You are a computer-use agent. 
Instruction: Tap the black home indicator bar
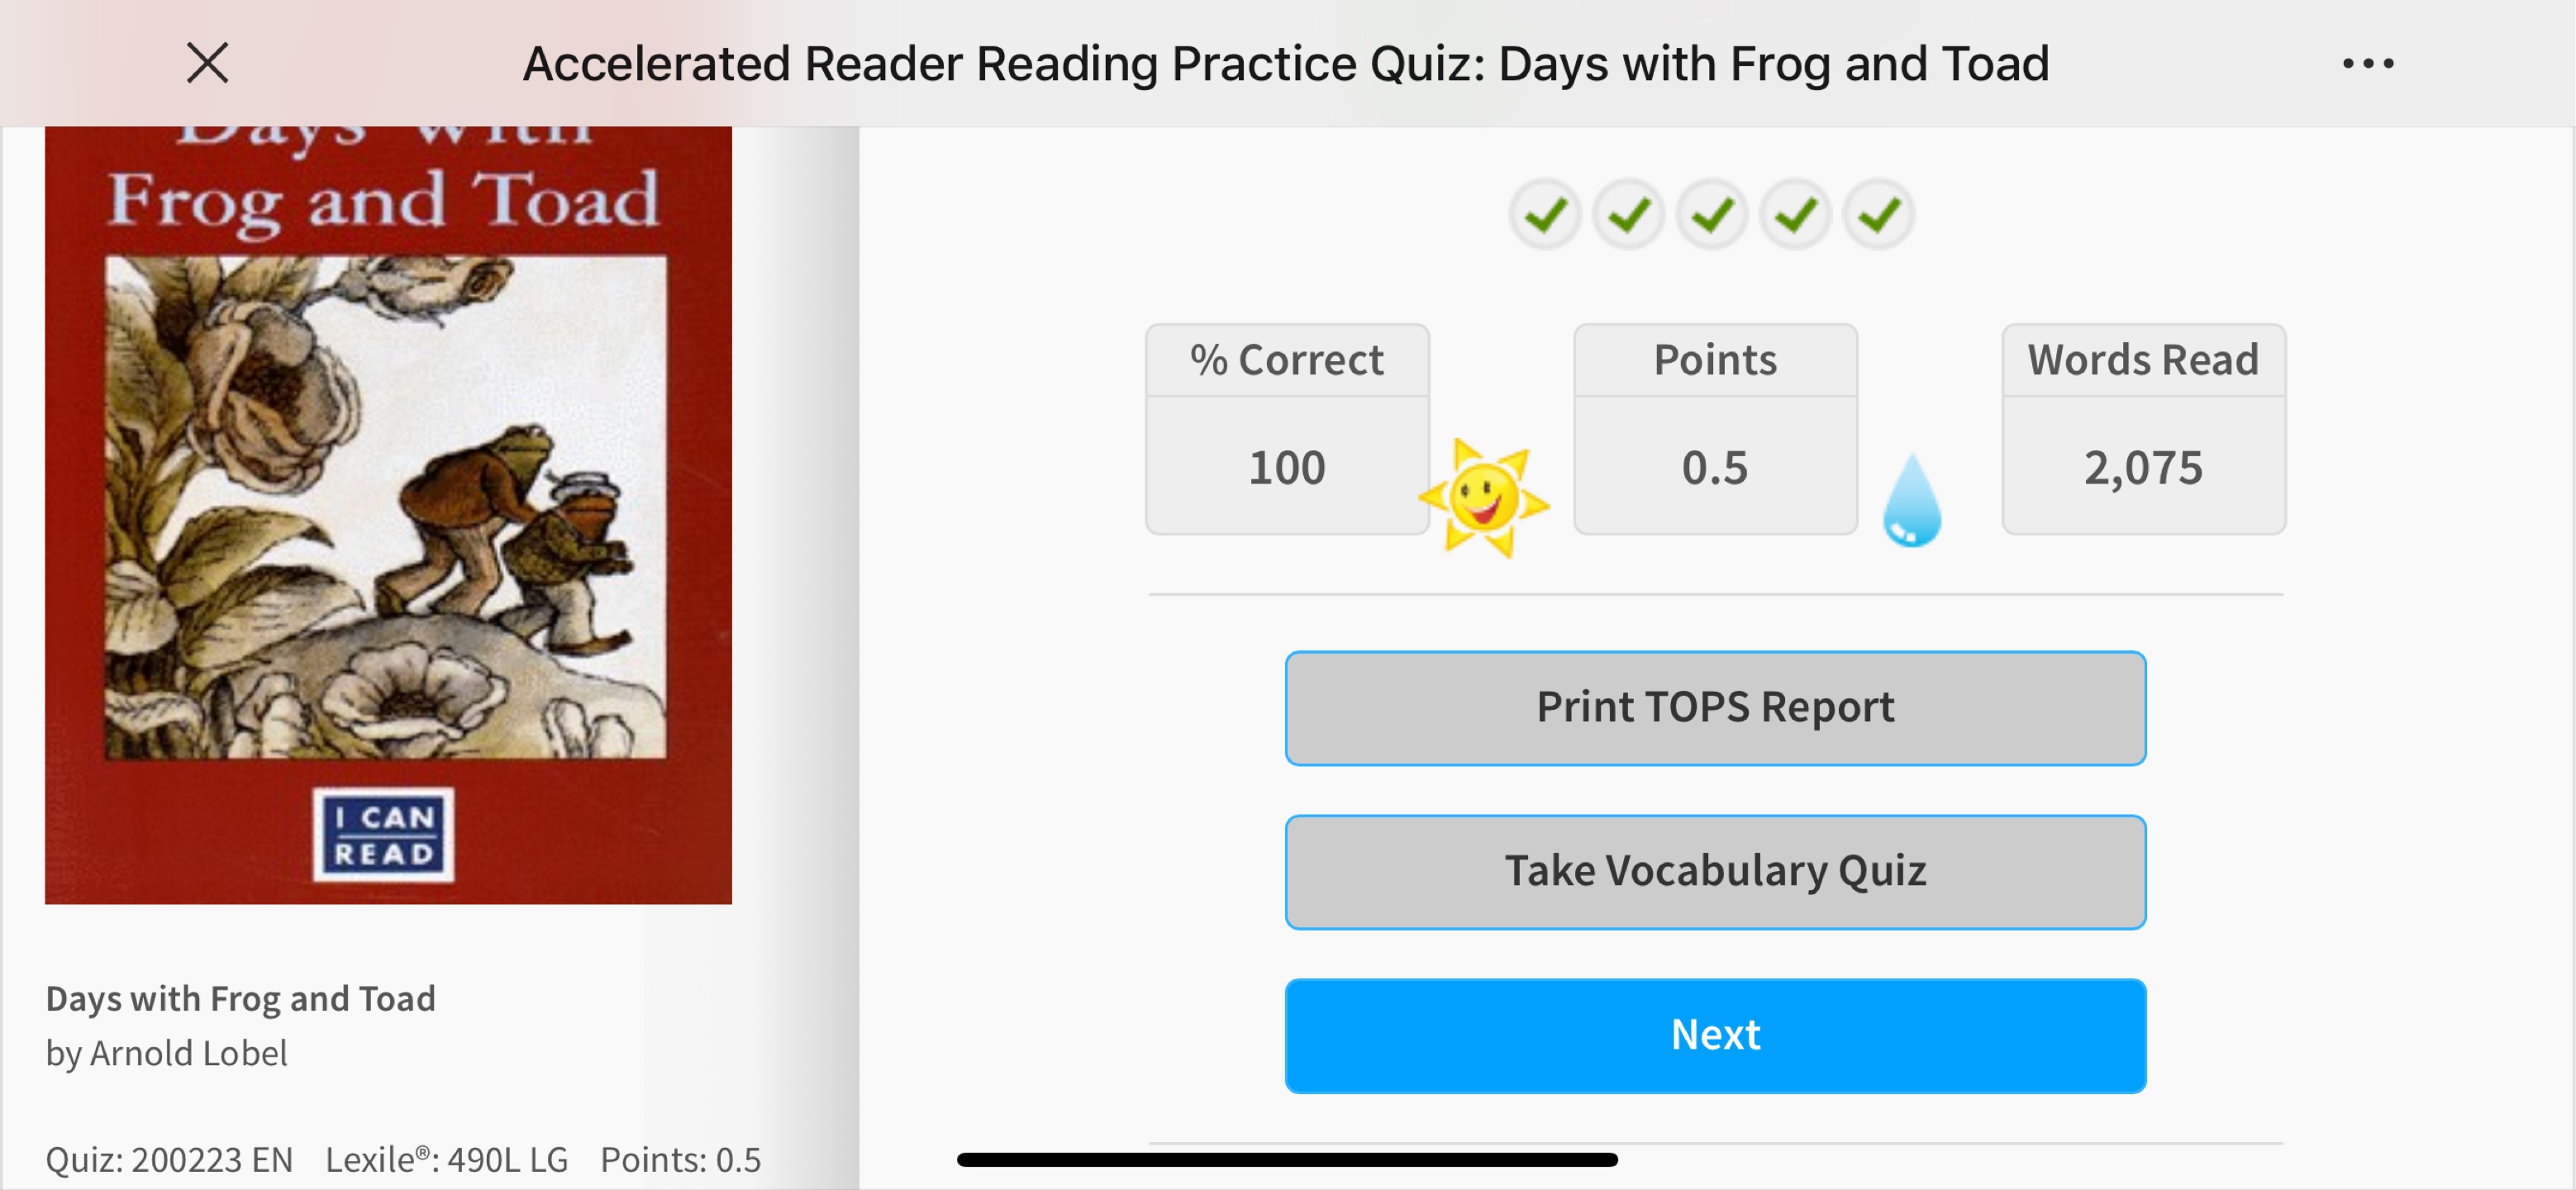[1287, 1160]
